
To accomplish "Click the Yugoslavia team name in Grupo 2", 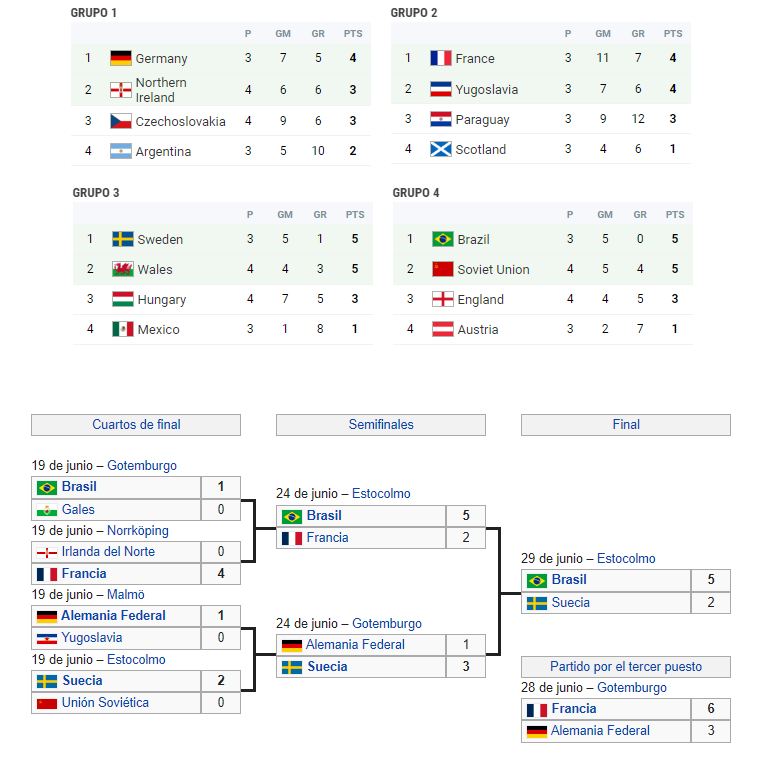I will pos(487,89).
